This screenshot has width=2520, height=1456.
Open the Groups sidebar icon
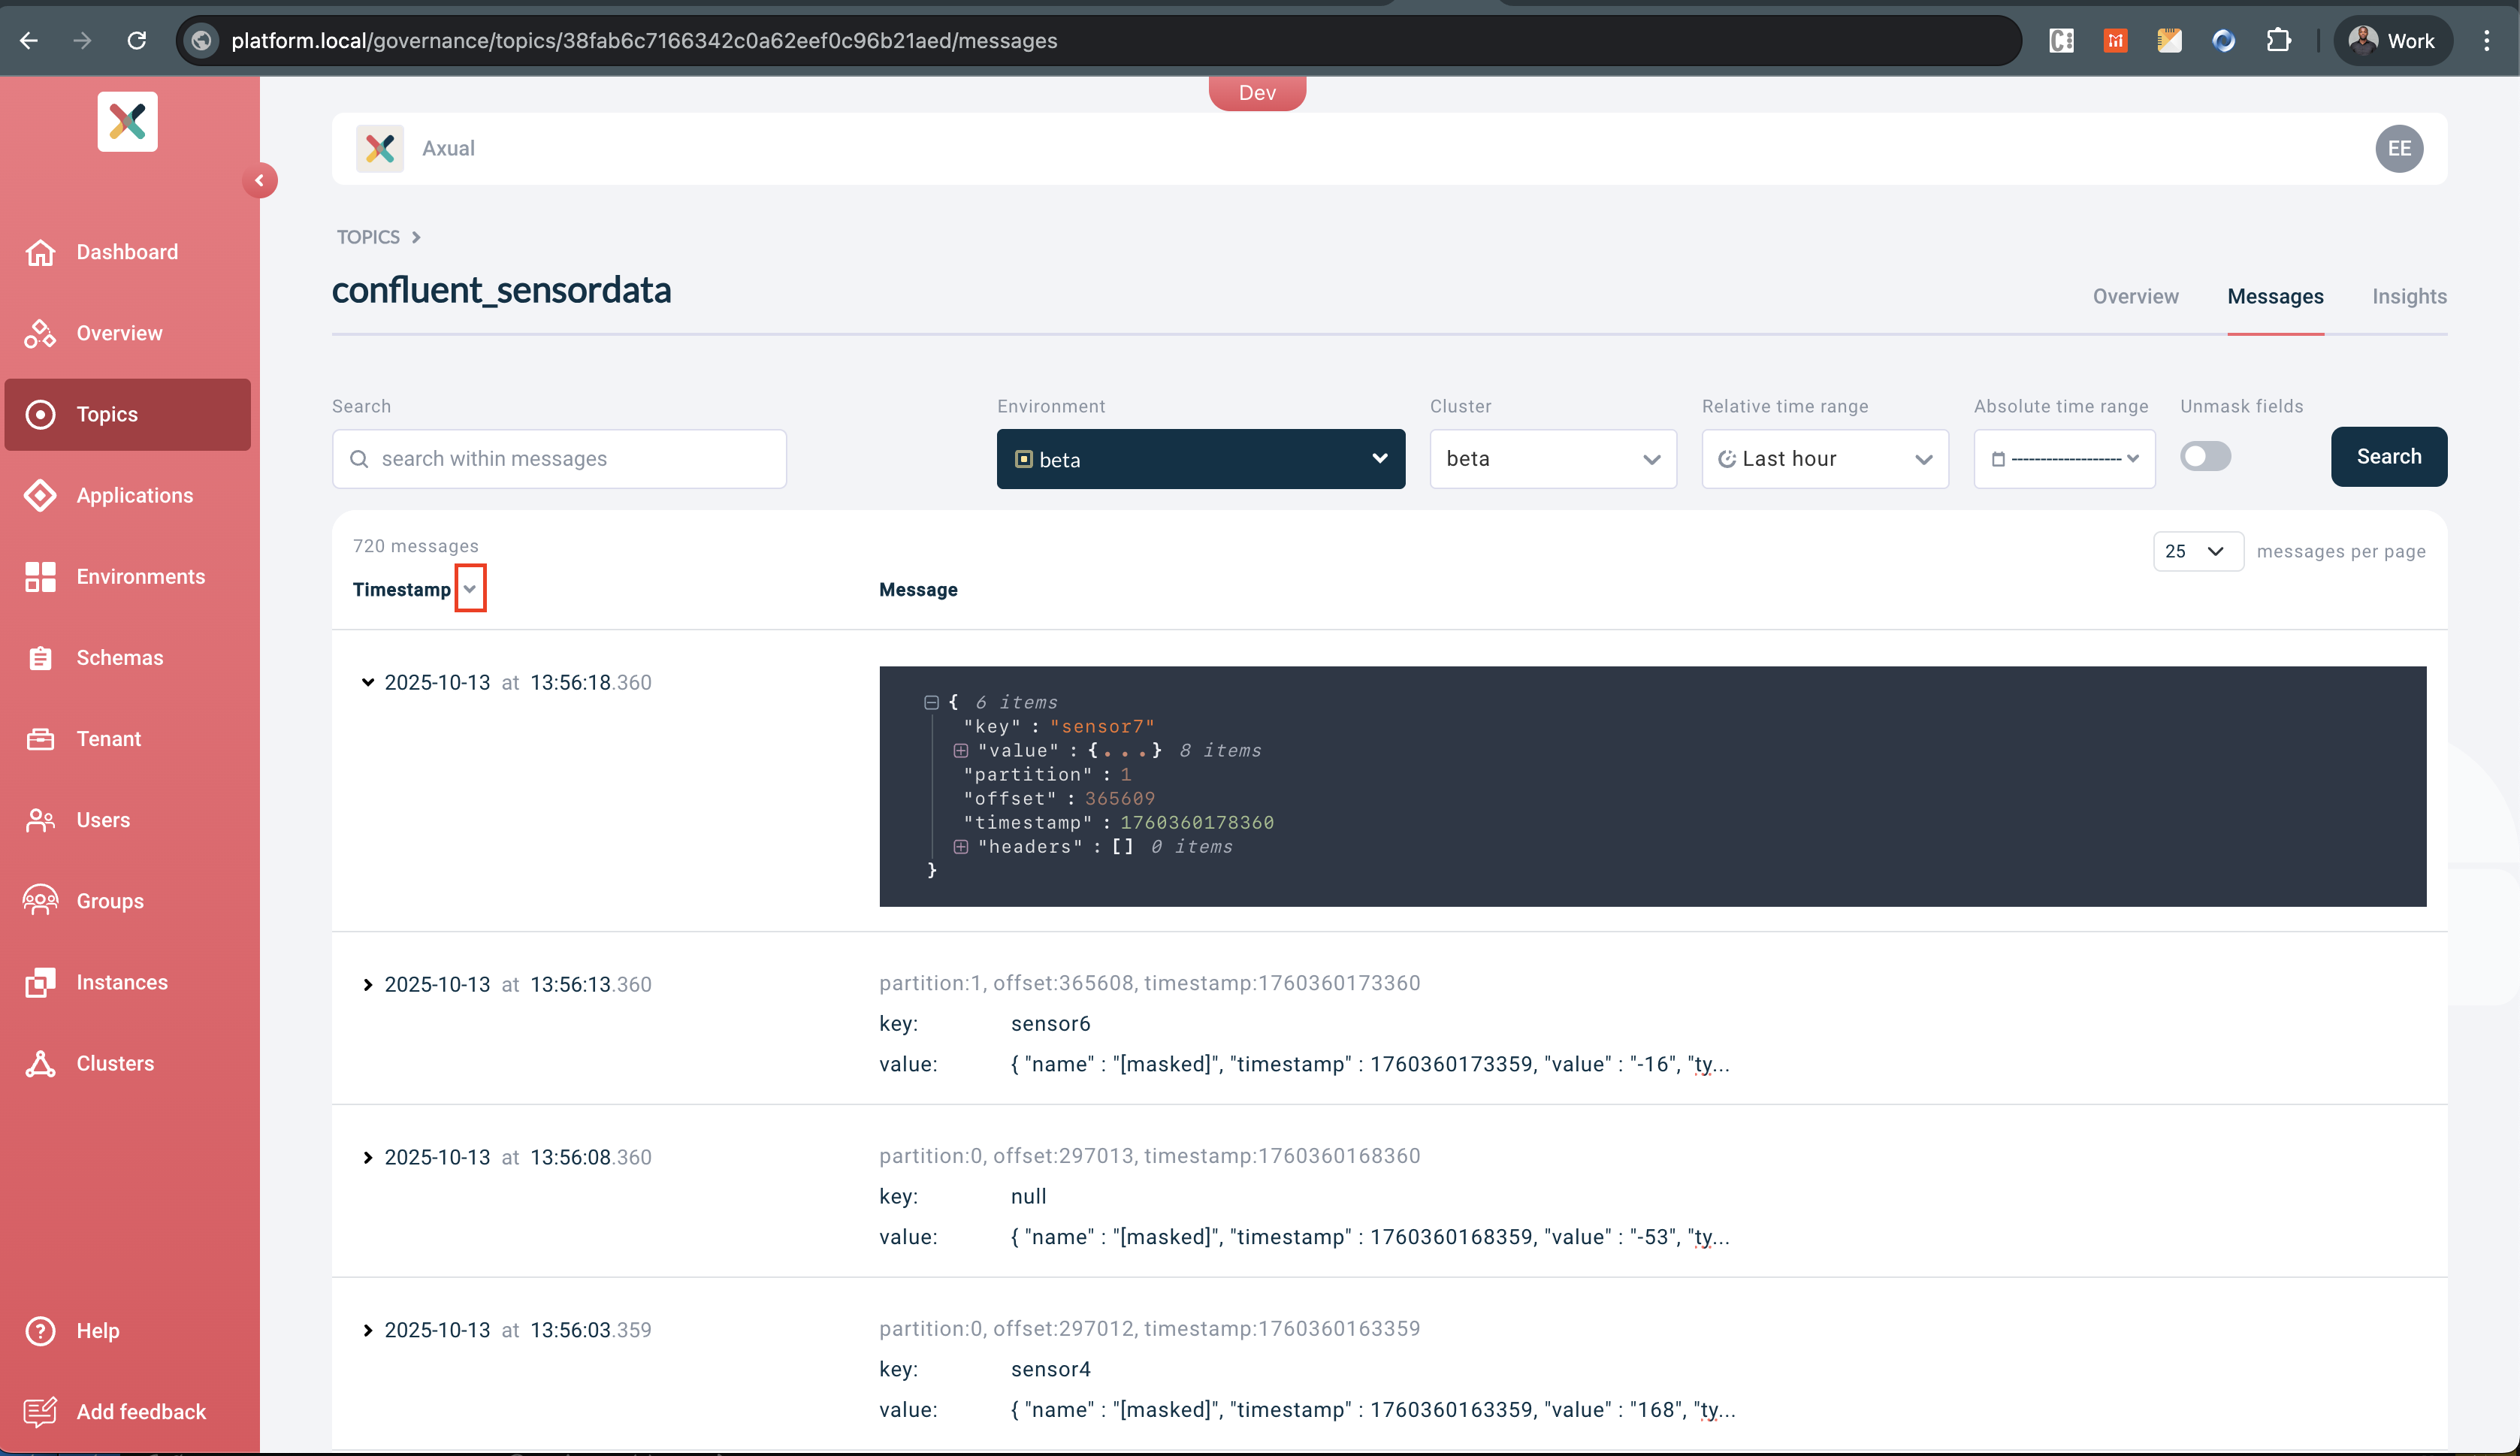[40, 901]
